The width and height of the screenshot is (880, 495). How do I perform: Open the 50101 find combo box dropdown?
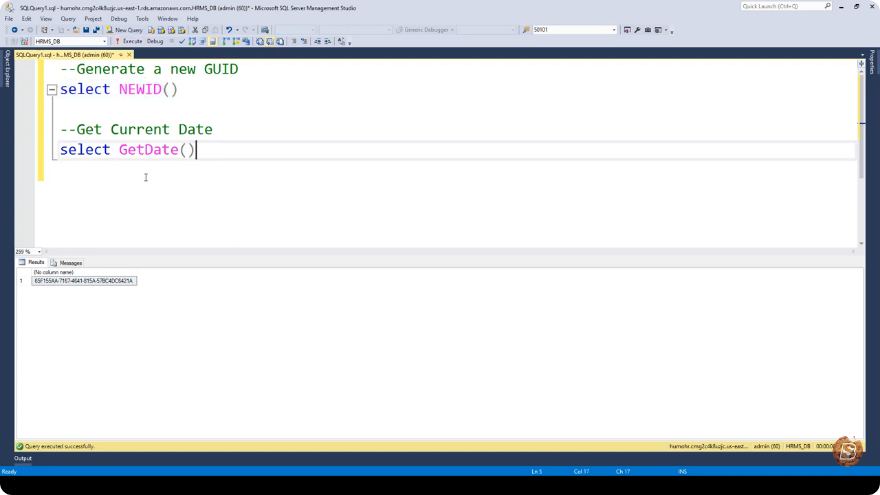pyautogui.click(x=613, y=30)
